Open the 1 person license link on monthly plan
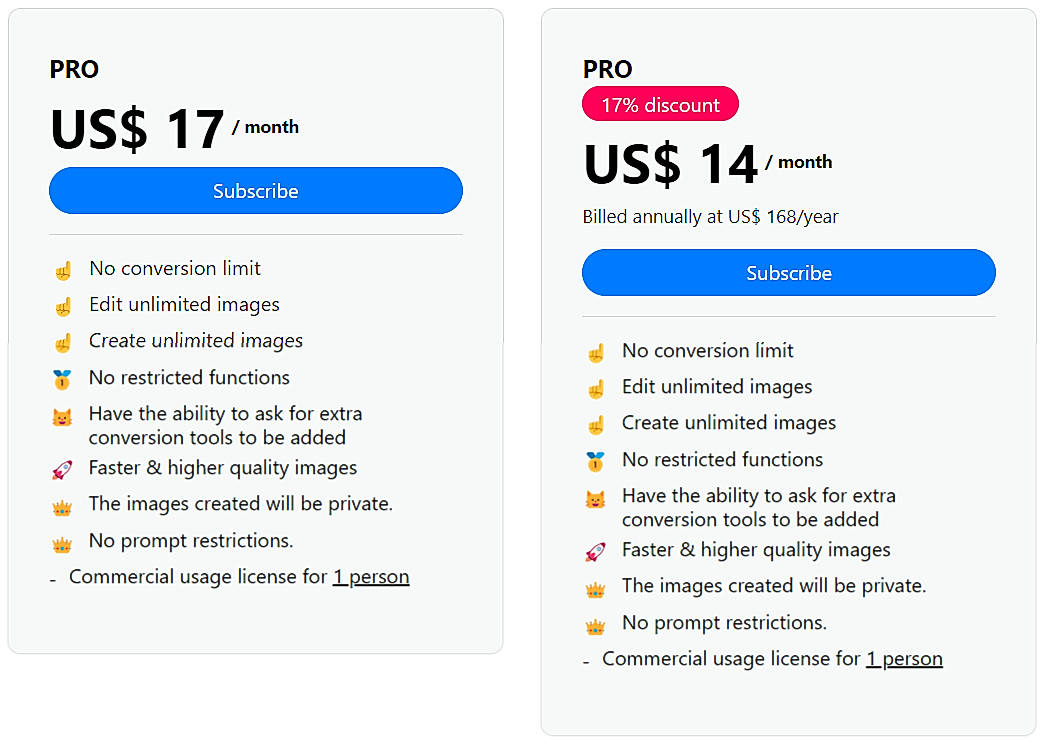 371,576
